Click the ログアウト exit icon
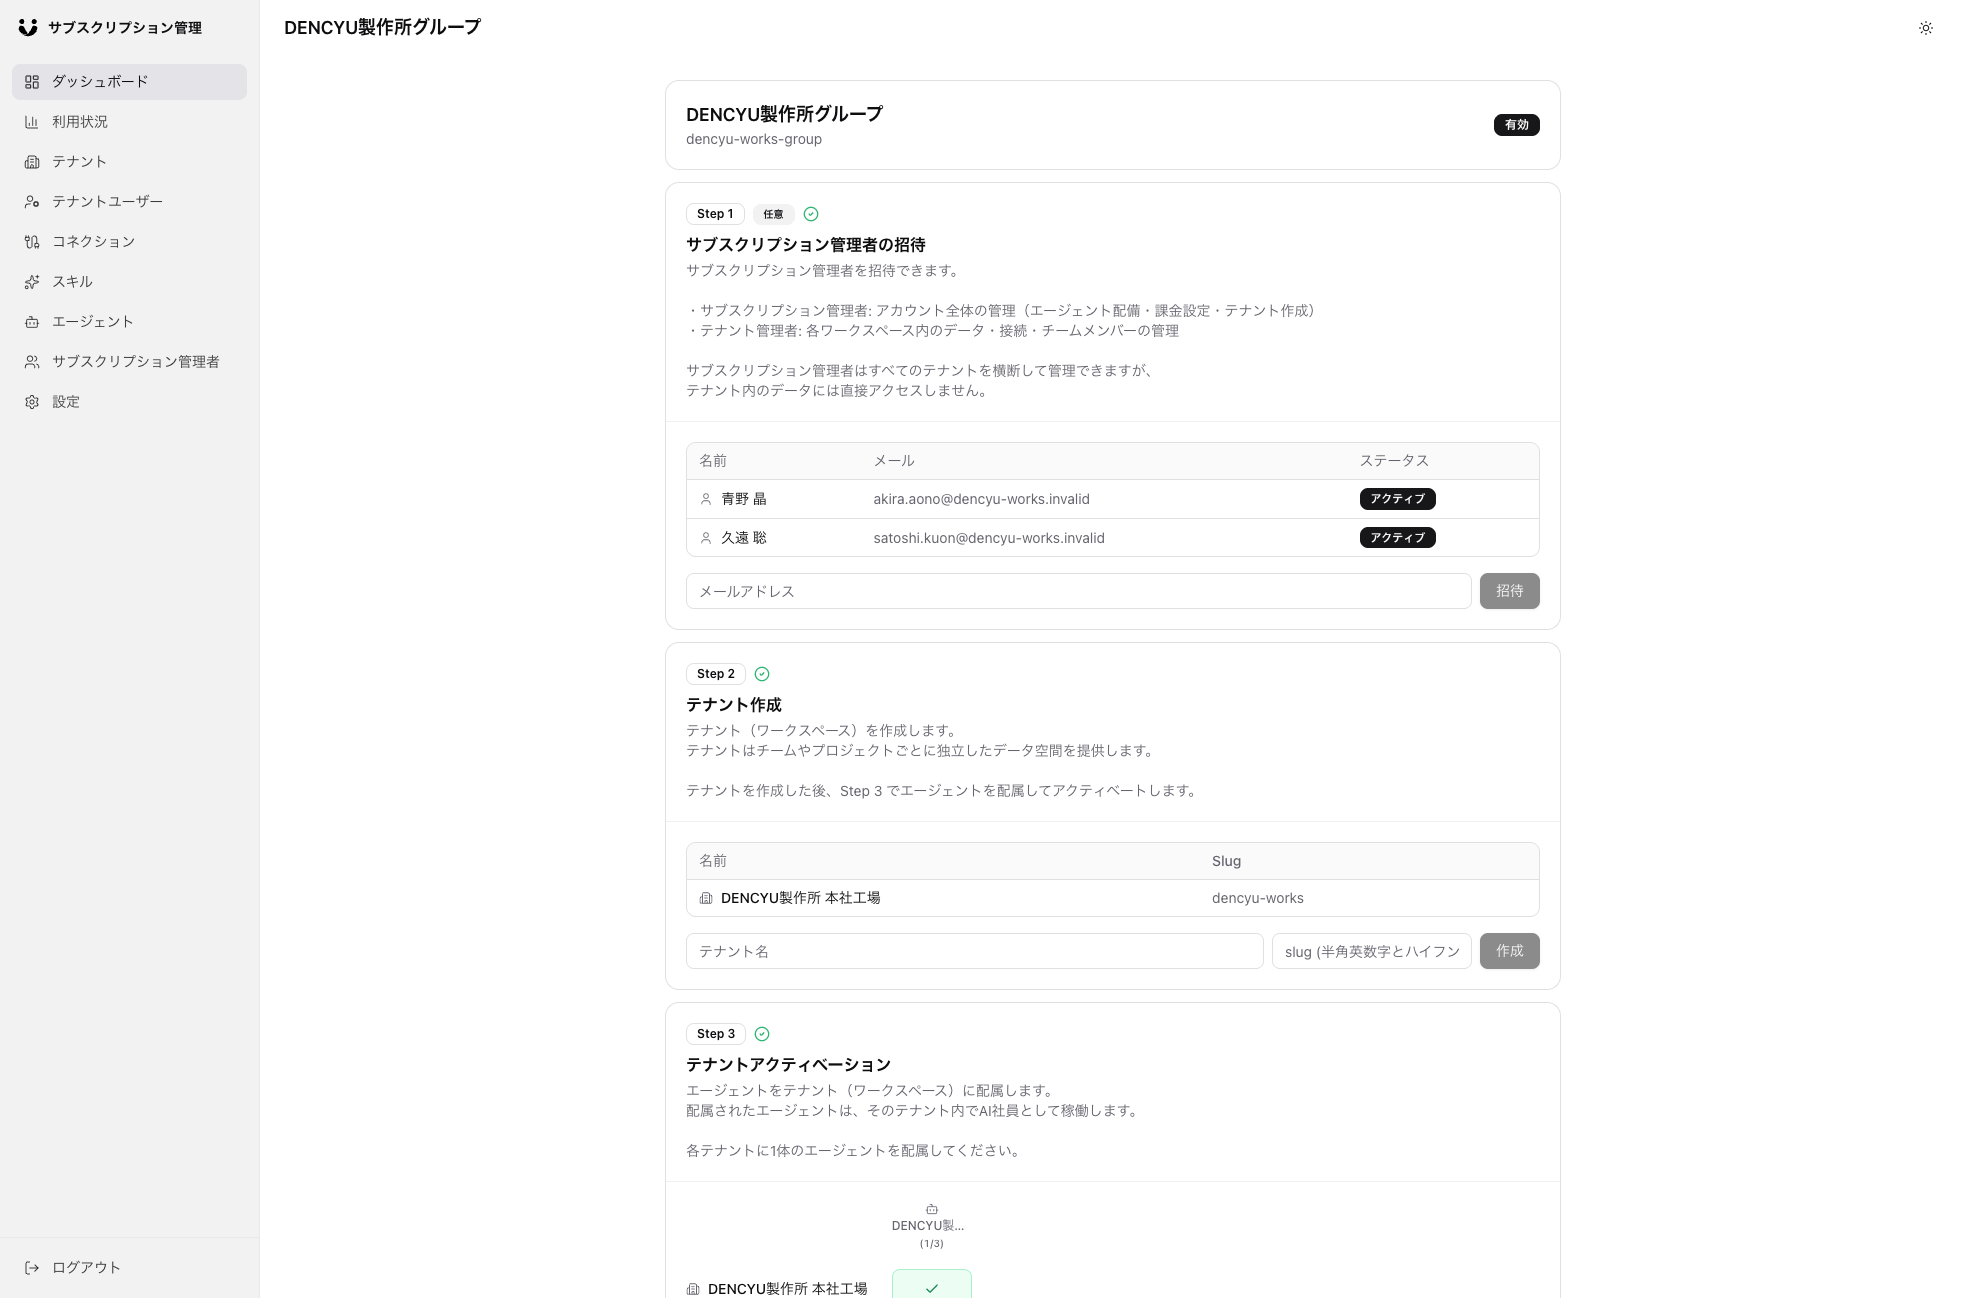Screen dimensions: 1966x1298 coord(32,1268)
